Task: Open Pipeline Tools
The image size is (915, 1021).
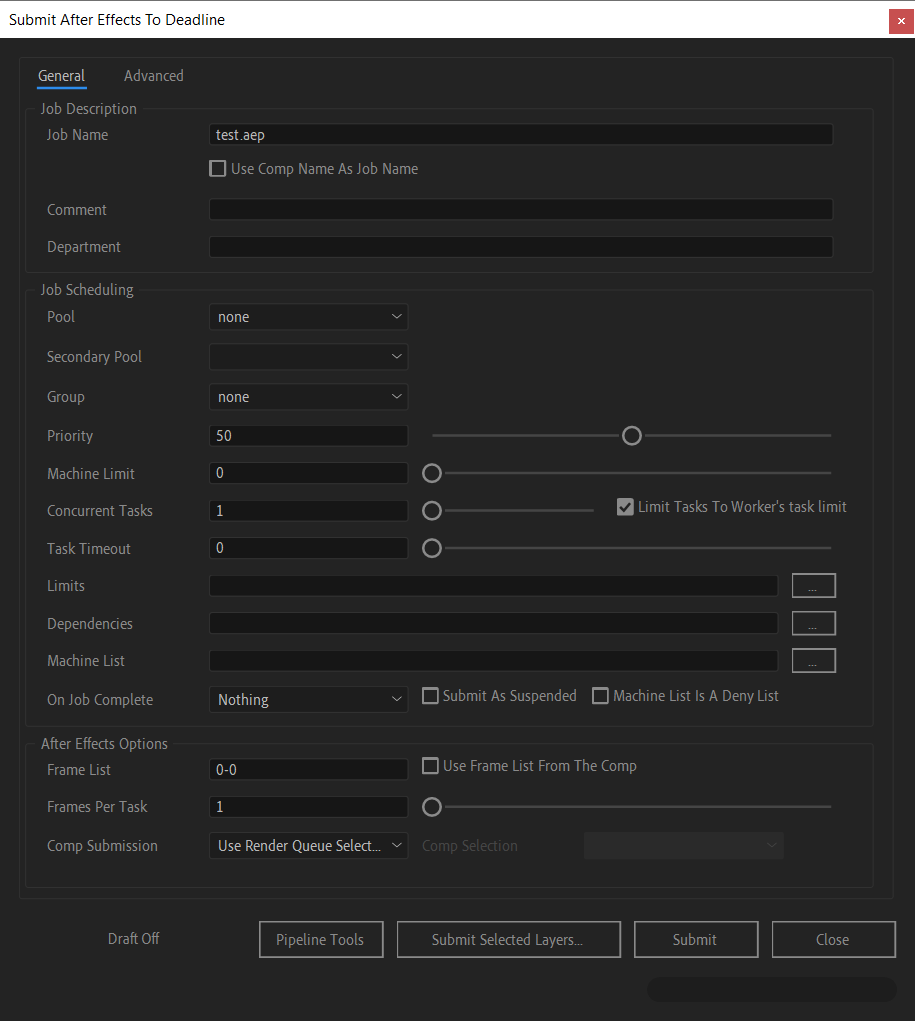Action: point(320,940)
